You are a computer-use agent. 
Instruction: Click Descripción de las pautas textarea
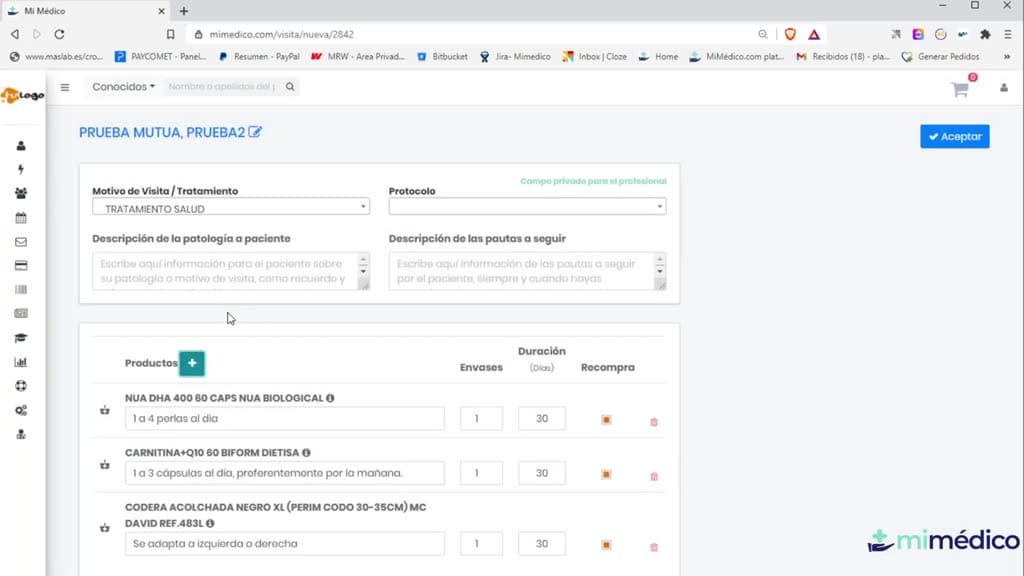(x=527, y=271)
